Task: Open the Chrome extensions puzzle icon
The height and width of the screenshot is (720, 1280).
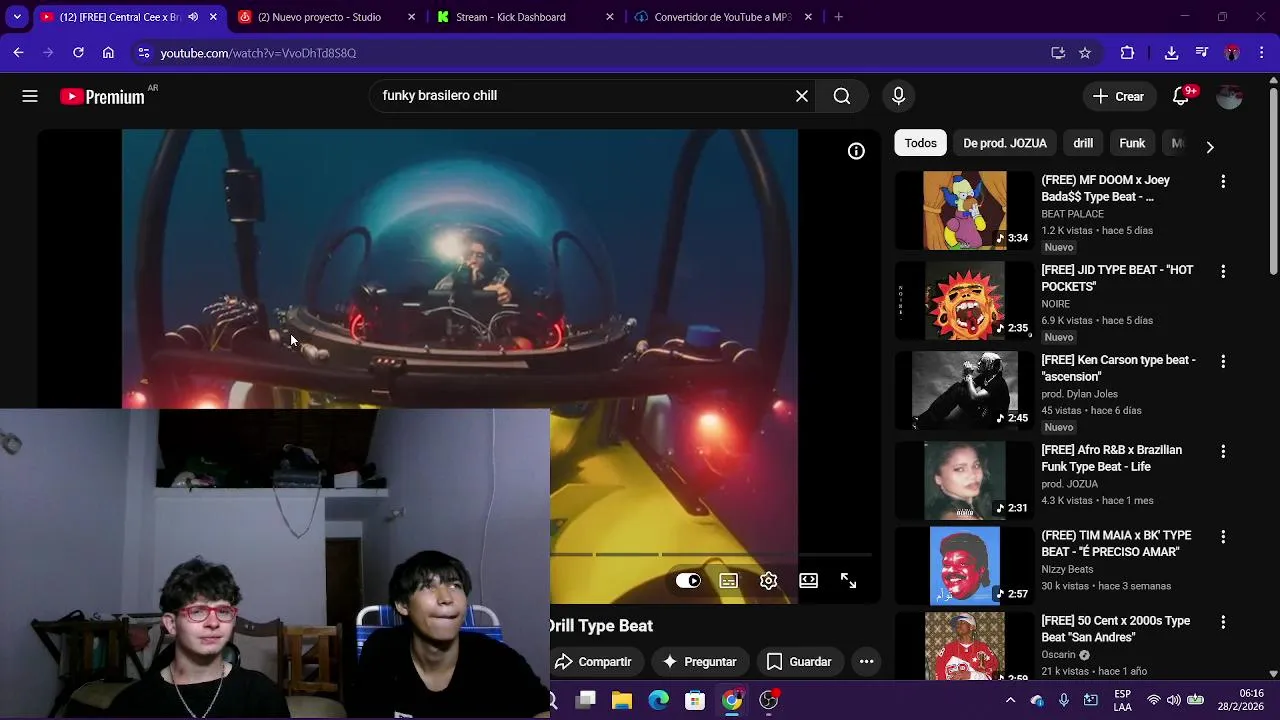Action: 1127,53
